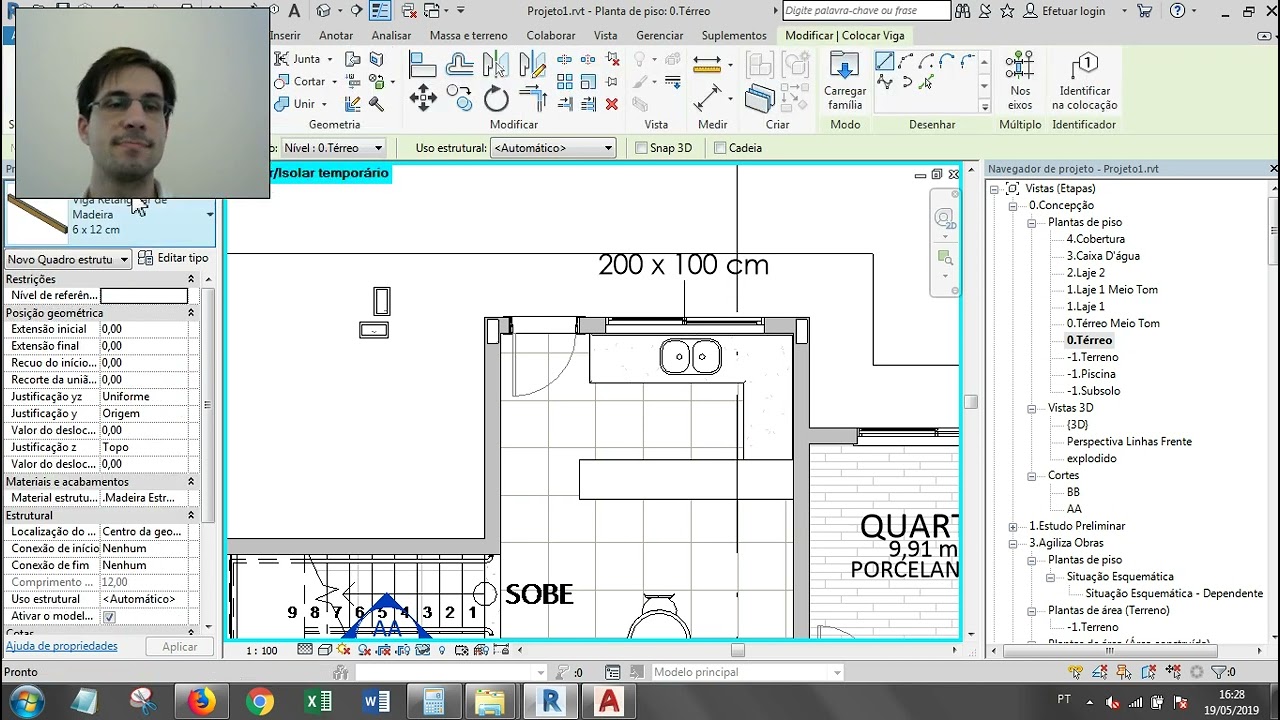1280x720 pixels.
Task: Collapse the Estrutural section
Action: pos(190,516)
